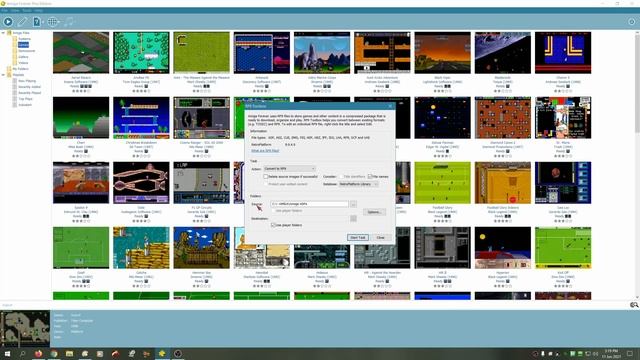Viewport: 640px width, 360px height.
Task: Click the round icon at the toolbar's right end
Action: click(x=631, y=22)
